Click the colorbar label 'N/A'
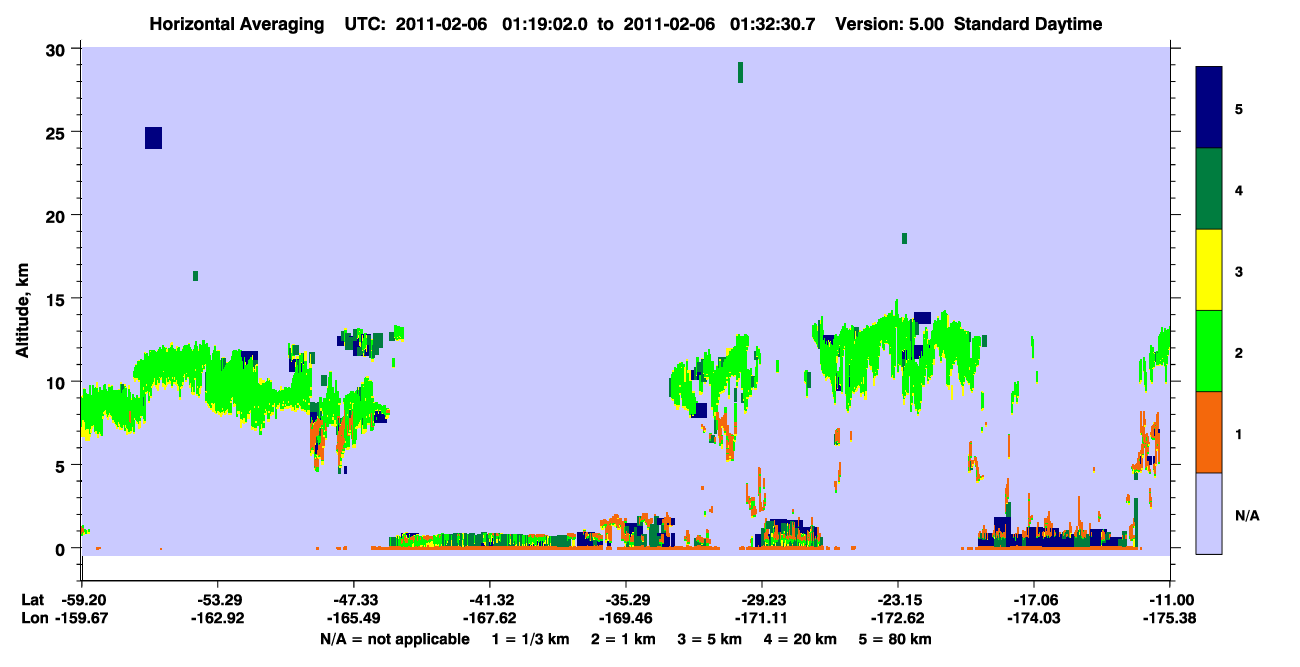Image resolution: width=1300 pixels, height=667 pixels. 1246,516
